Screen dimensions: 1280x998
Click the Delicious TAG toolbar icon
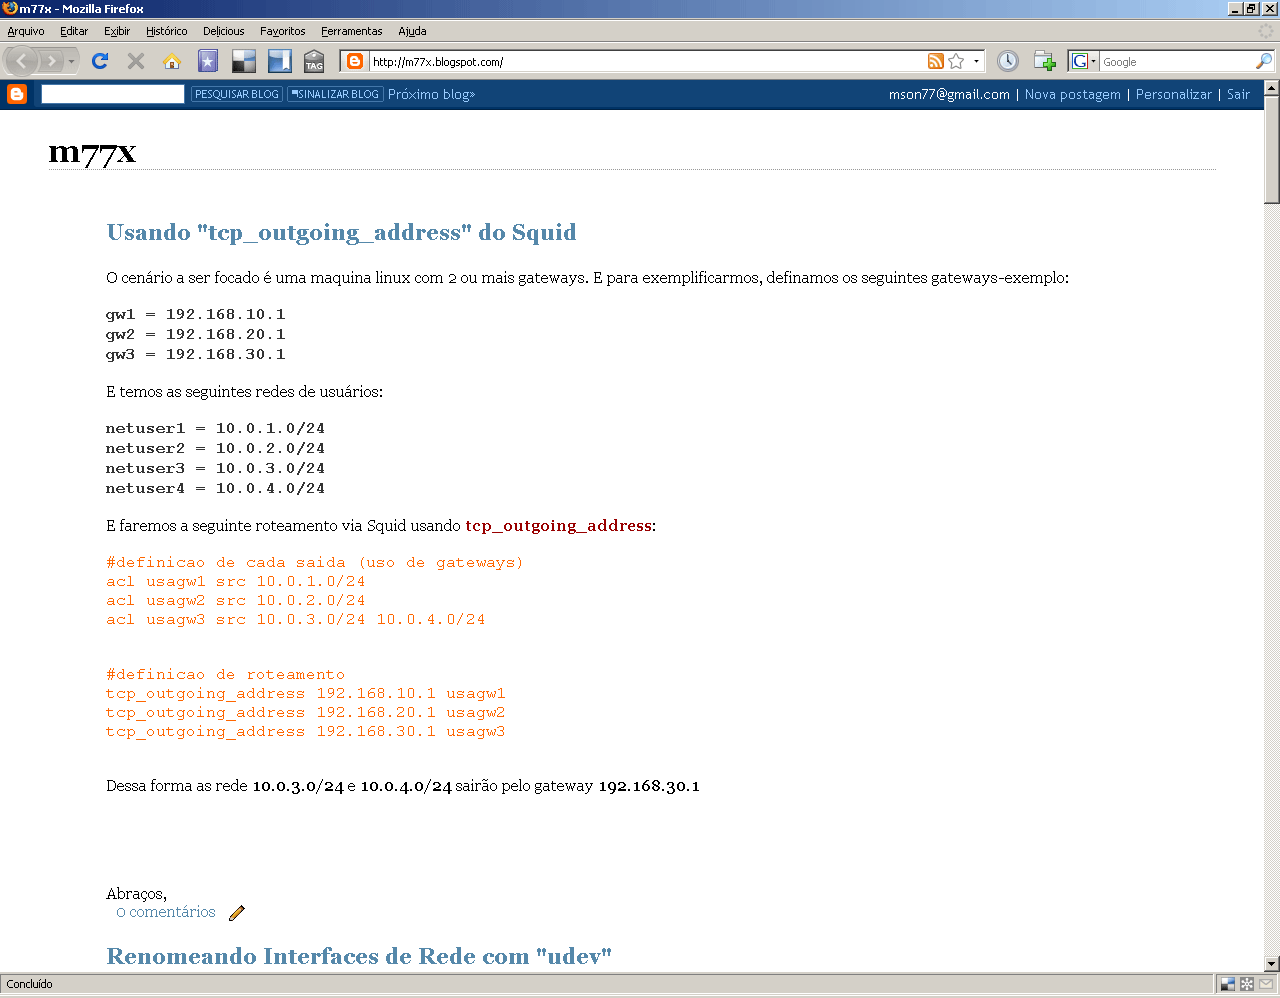pos(314,61)
